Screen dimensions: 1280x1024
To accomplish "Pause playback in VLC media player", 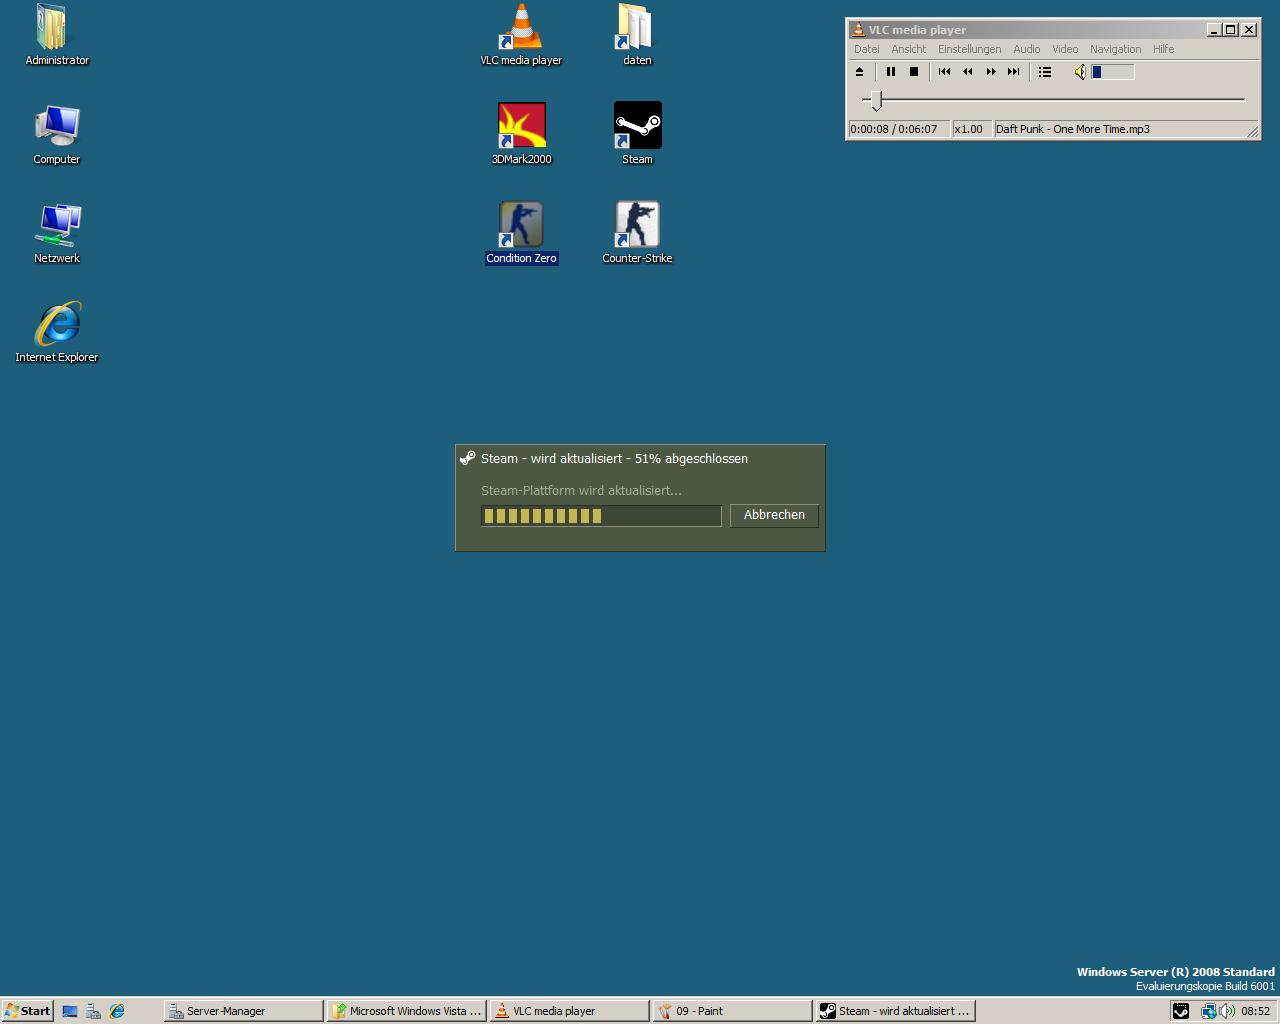I will pos(890,72).
